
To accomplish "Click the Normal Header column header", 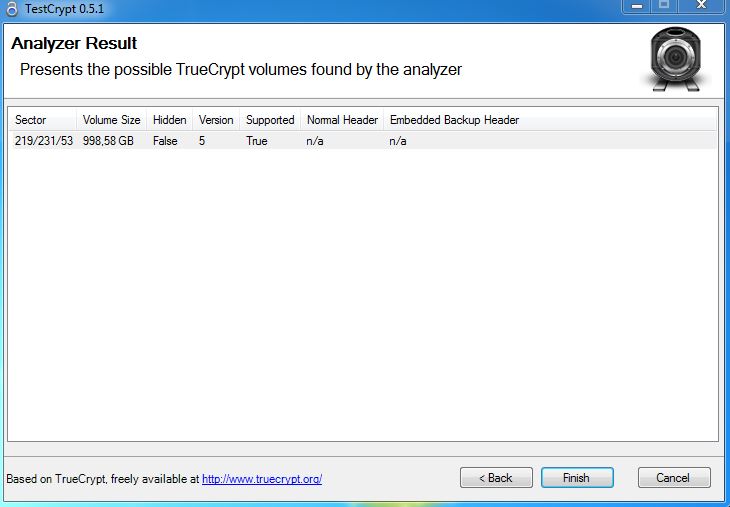I will click(x=342, y=120).
